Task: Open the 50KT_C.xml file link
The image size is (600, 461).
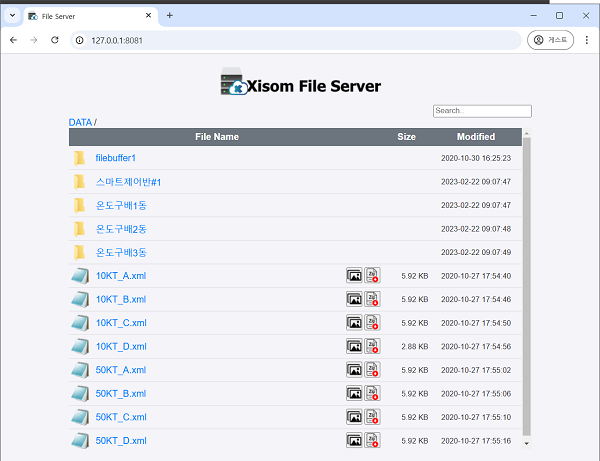Action: (121, 417)
